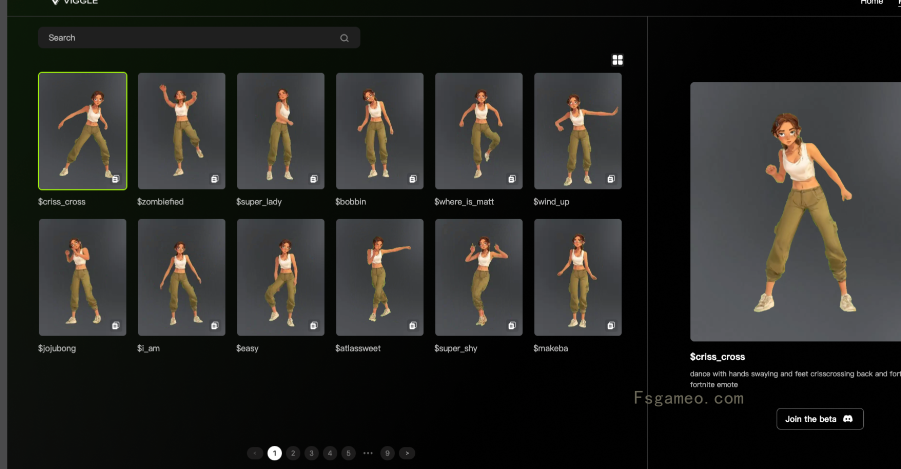Select the $where_is_matt motion thumbnail
Viewport: 901px width, 469px height.
tap(479, 131)
